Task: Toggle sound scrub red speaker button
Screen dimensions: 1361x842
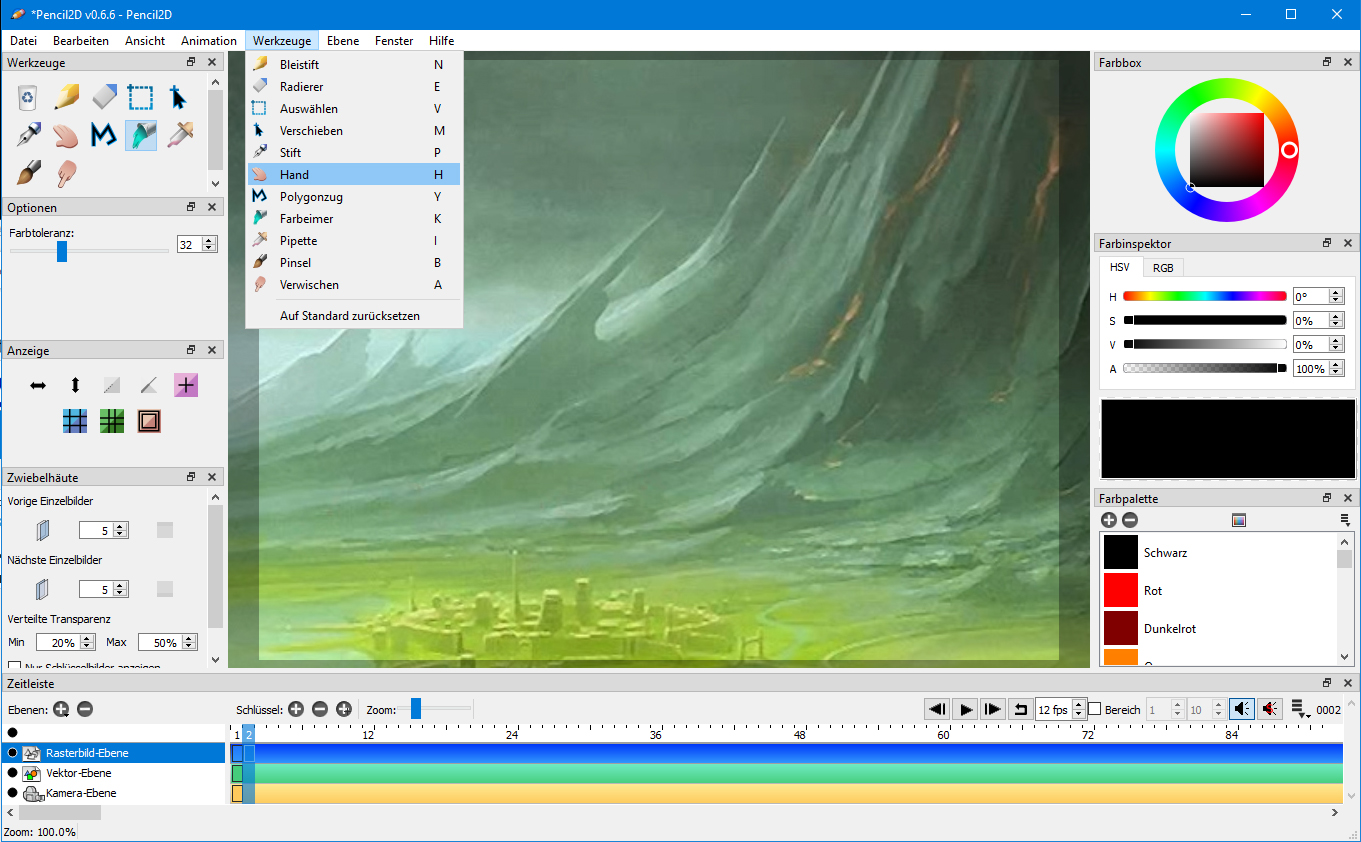Action: (1270, 709)
